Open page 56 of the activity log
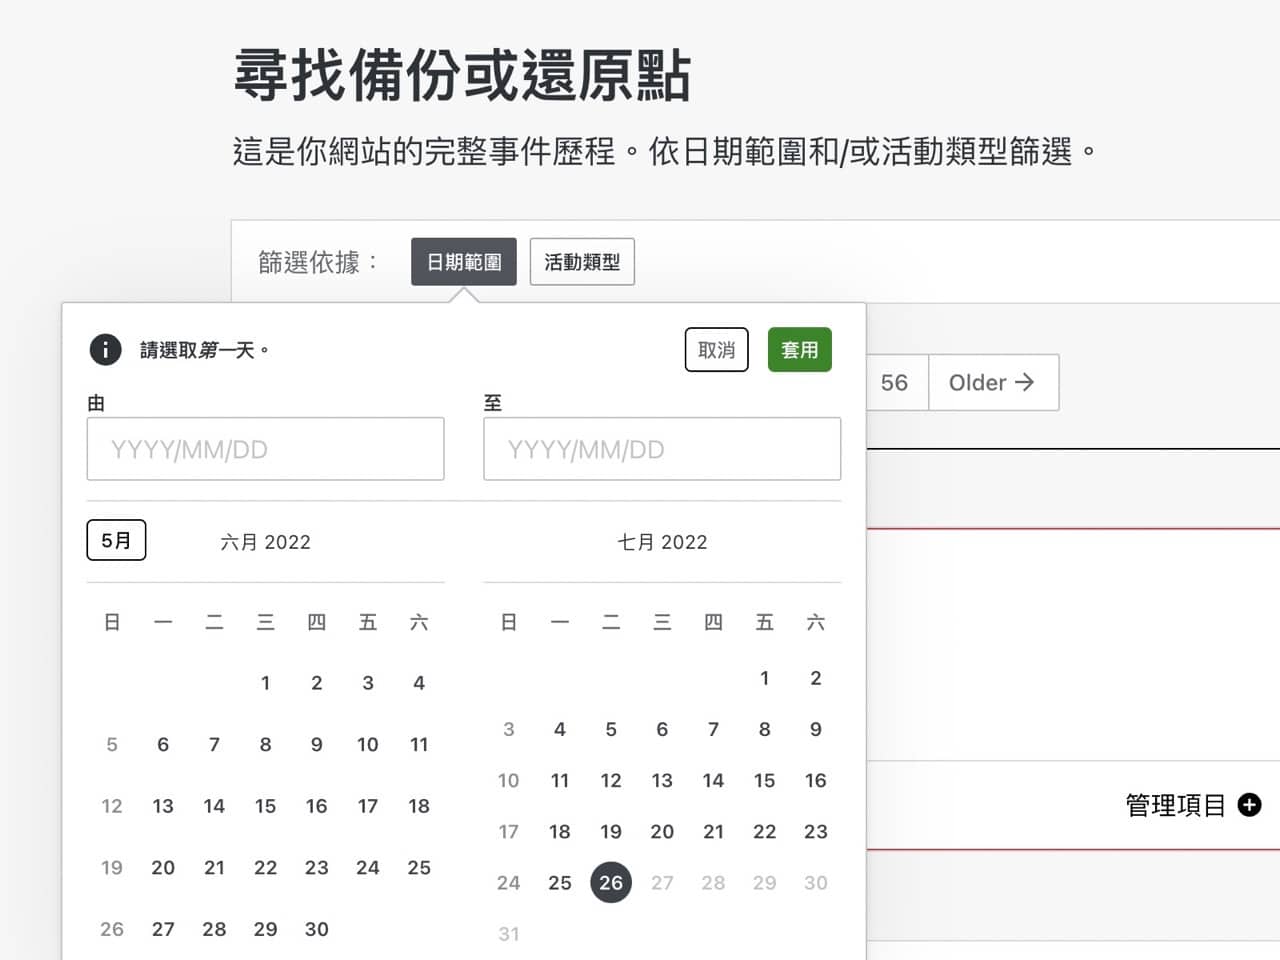The height and width of the screenshot is (960, 1280). [895, 383]
